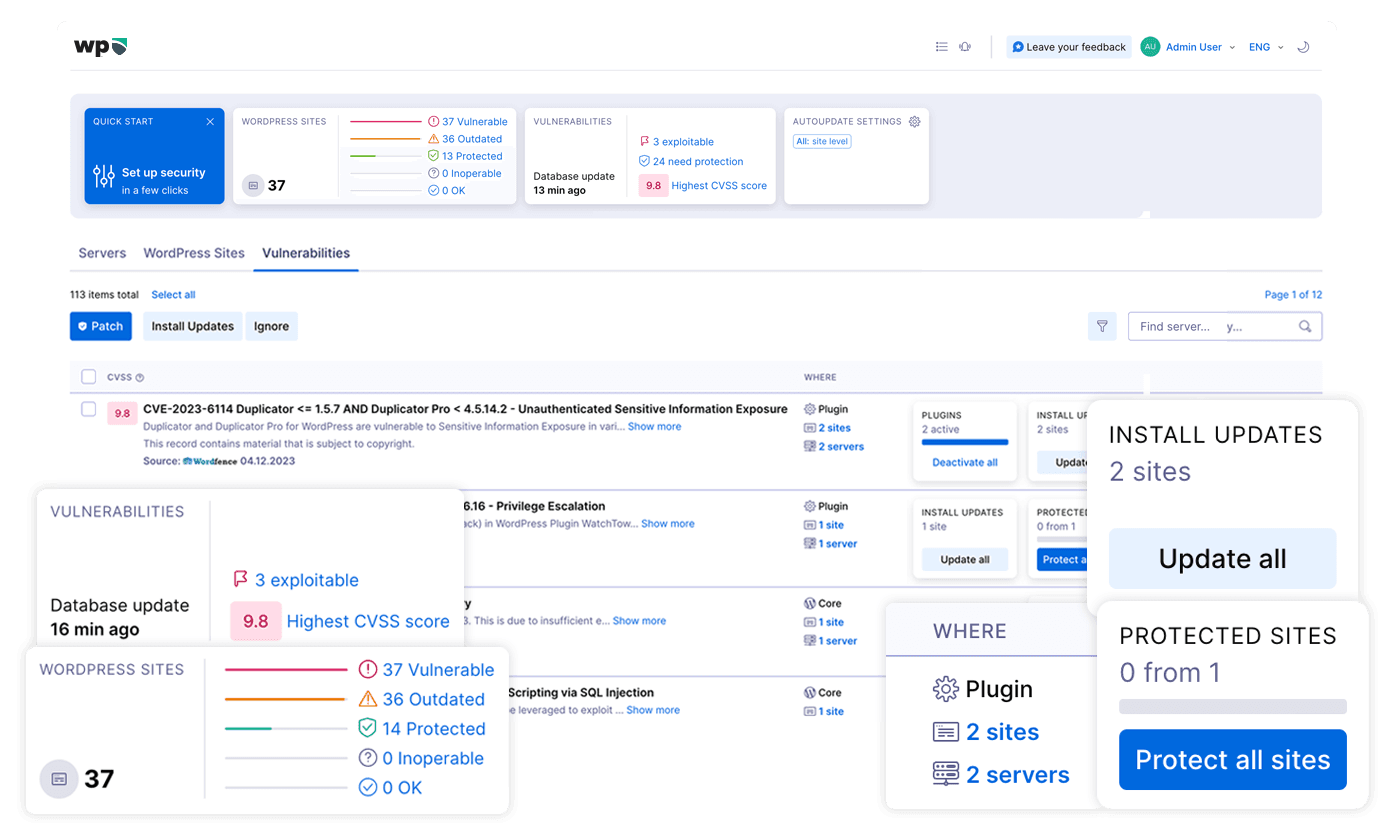Image resolution: width=1400 pixels, height=833 pixels.
Task: Click the magnifier icon in the search box
Action: (1305, 326)
